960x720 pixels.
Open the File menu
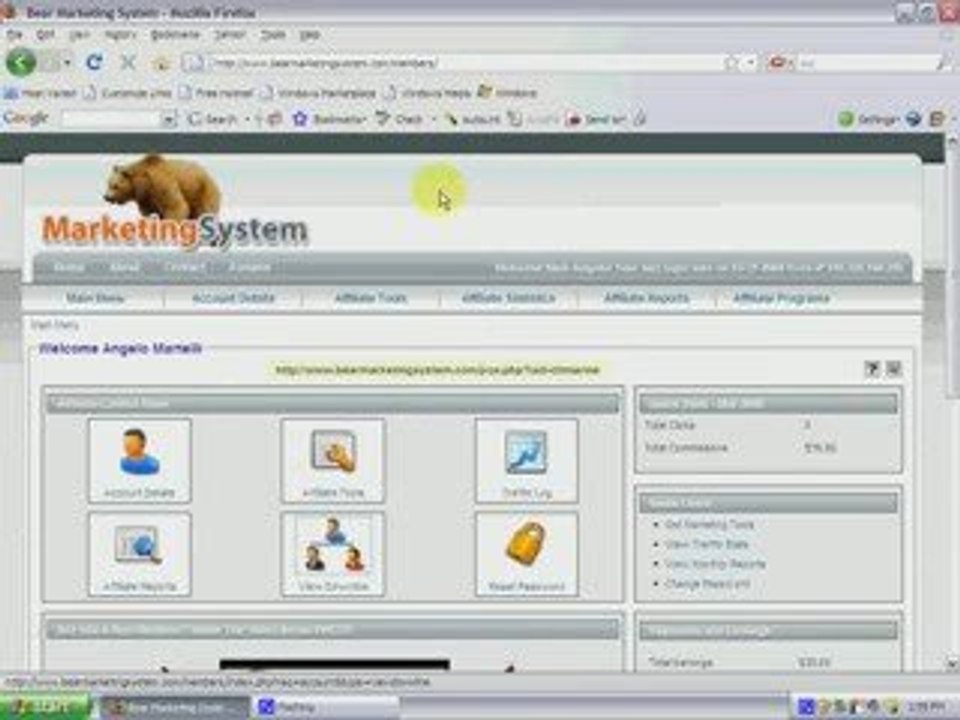[x=14, y=34]
